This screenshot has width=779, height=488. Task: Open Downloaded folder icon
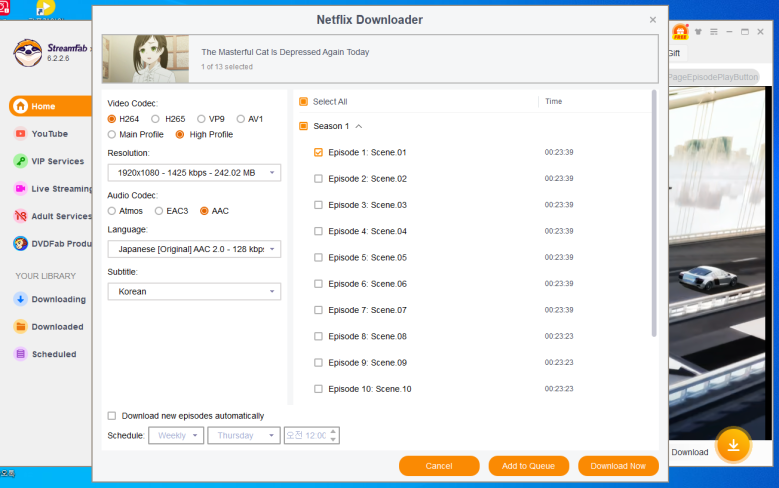20,326
